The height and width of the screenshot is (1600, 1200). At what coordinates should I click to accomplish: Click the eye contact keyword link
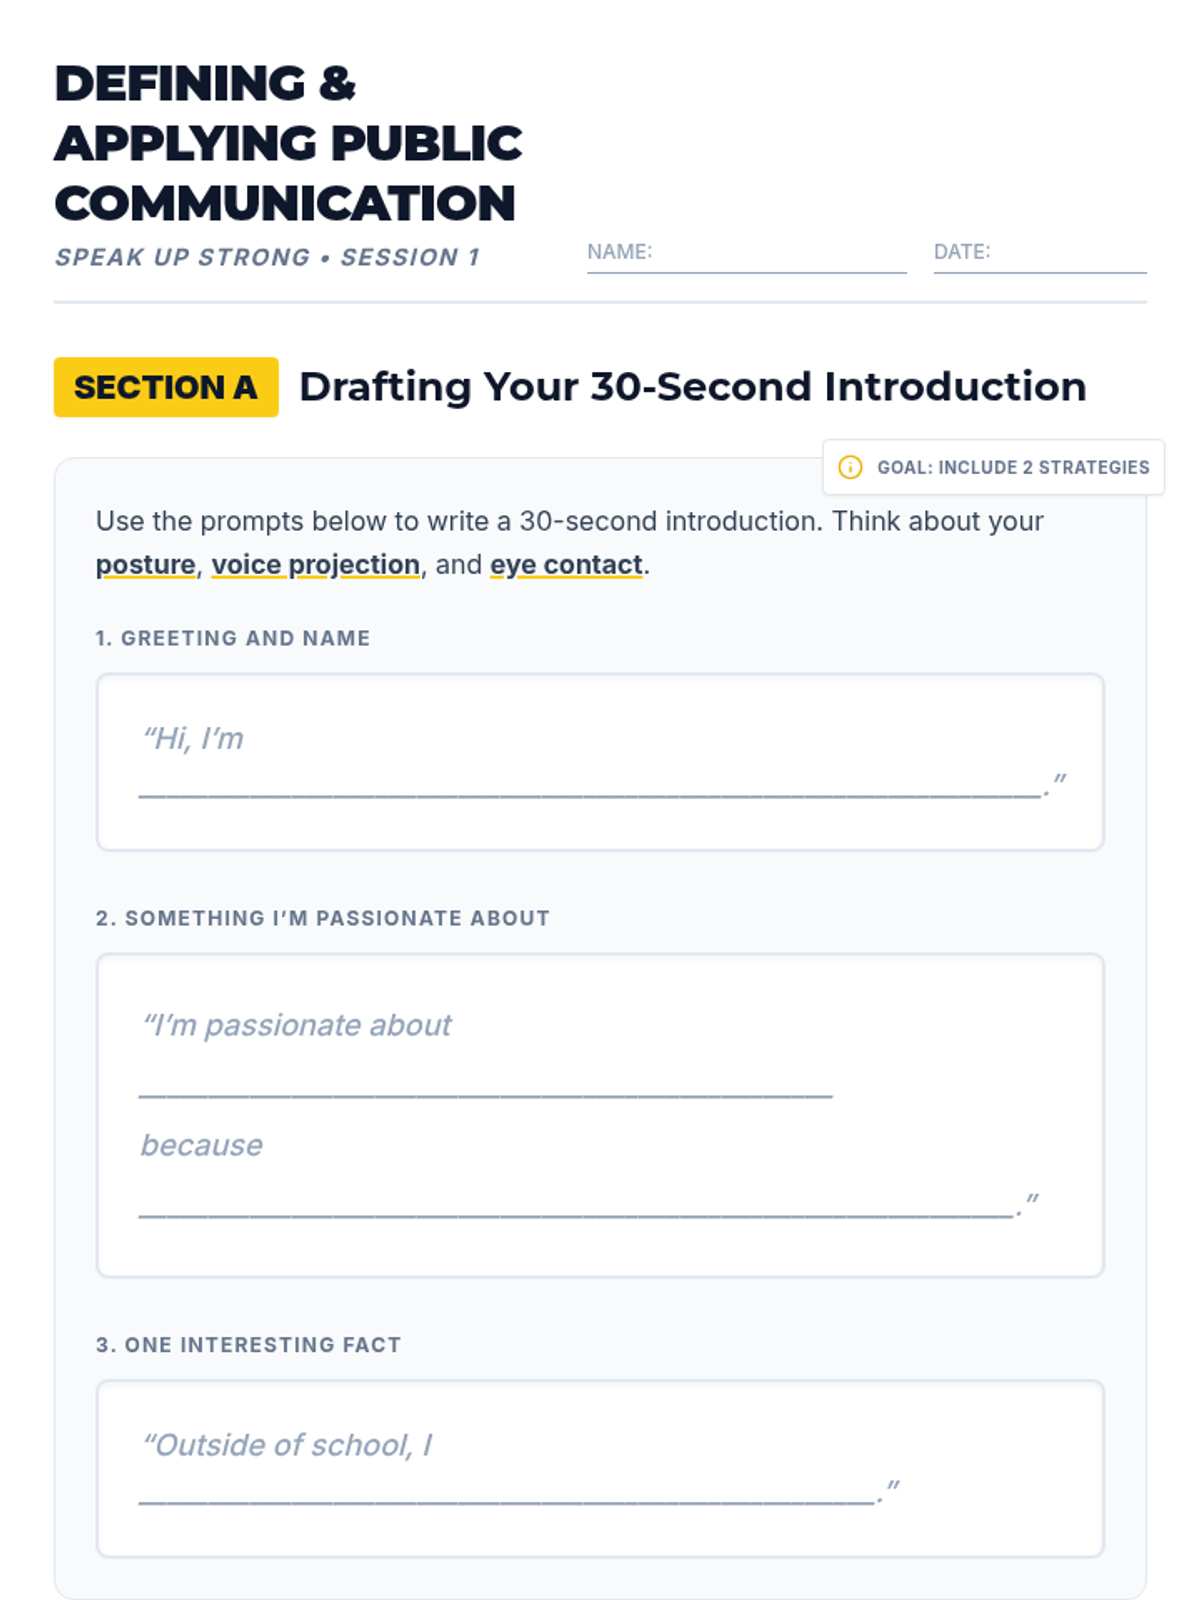566,565
